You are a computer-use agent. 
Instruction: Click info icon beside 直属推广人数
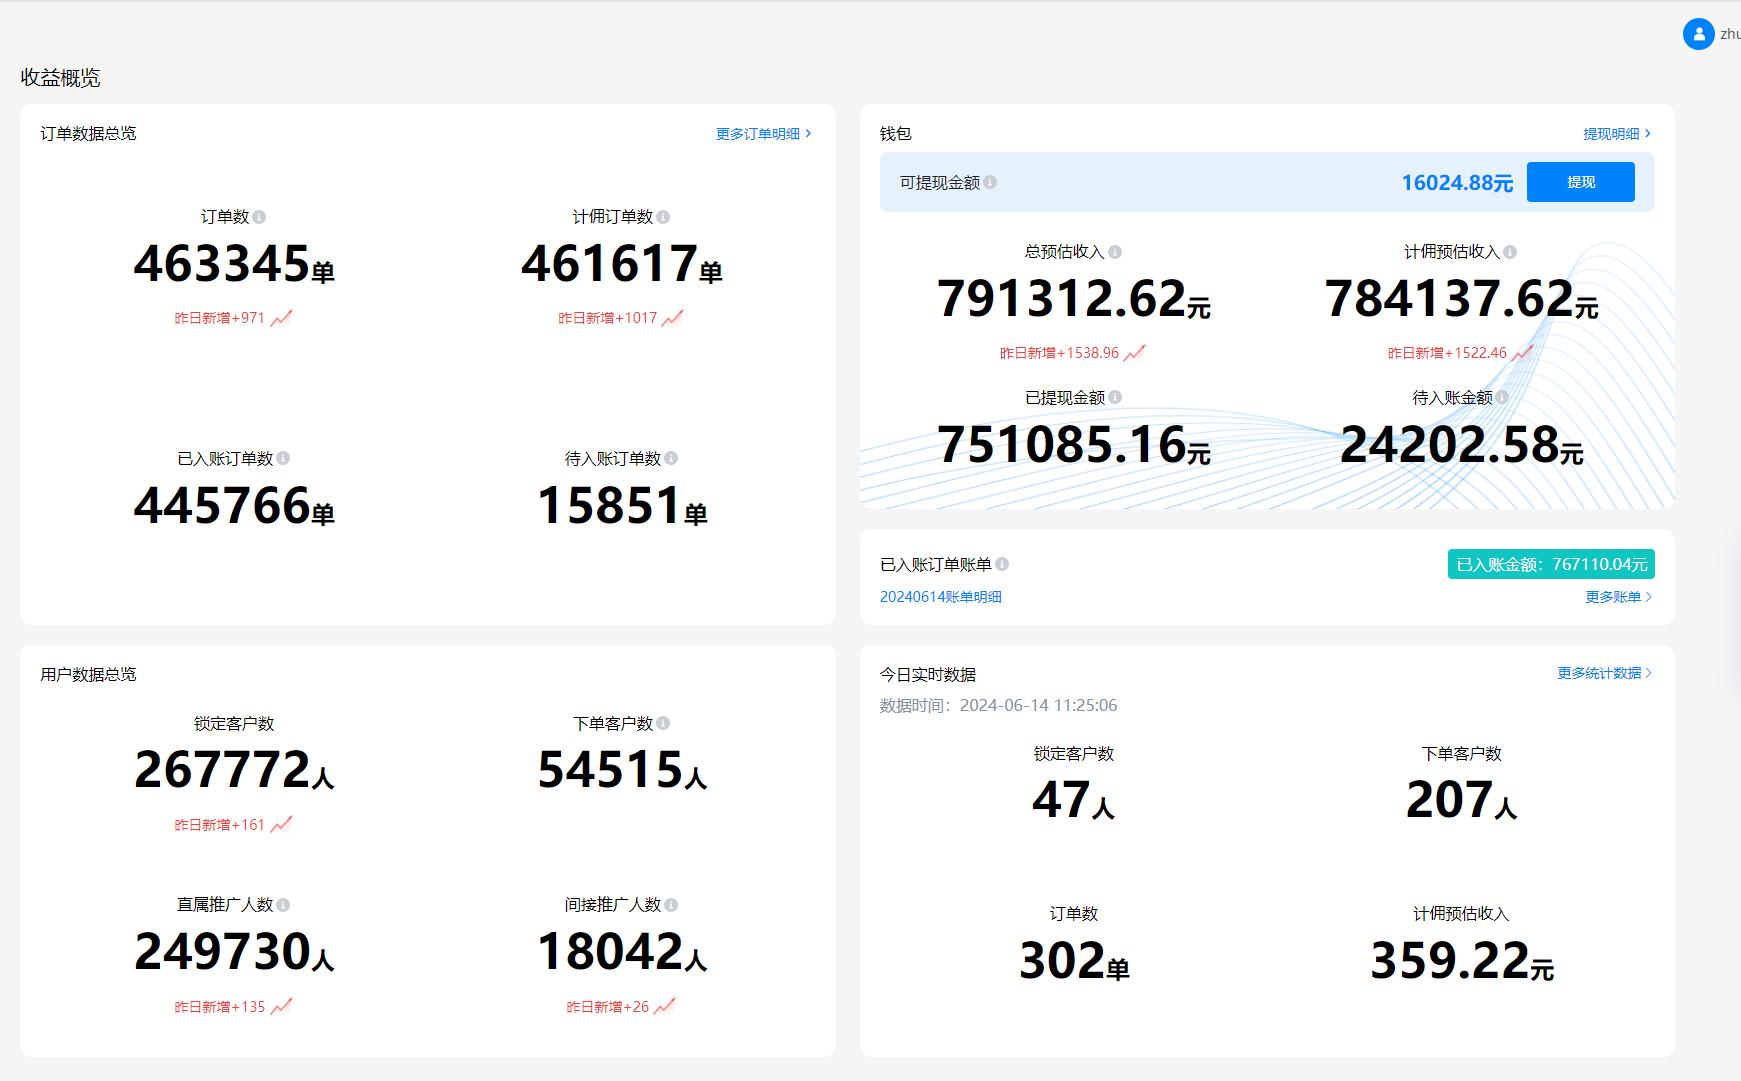pyautogui.click(x=283, y=904)
